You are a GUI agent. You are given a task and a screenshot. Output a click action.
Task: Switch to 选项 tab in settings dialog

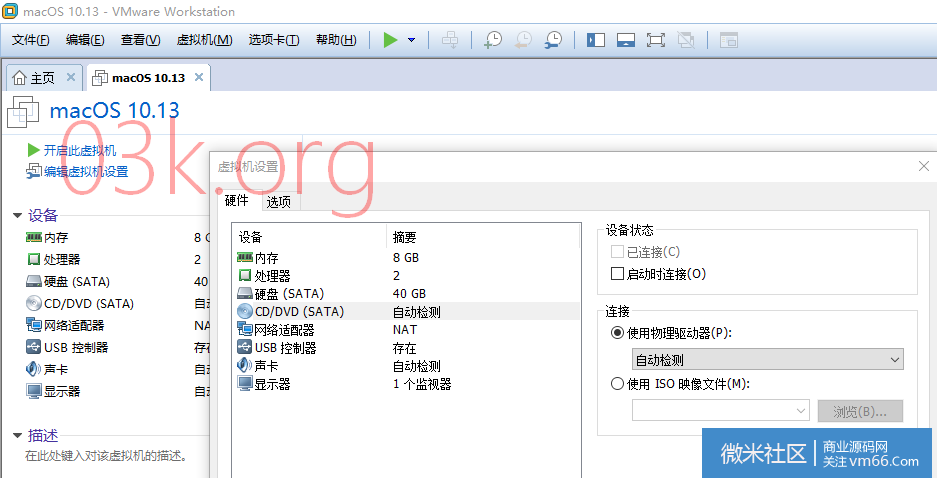tap(279, 202)
